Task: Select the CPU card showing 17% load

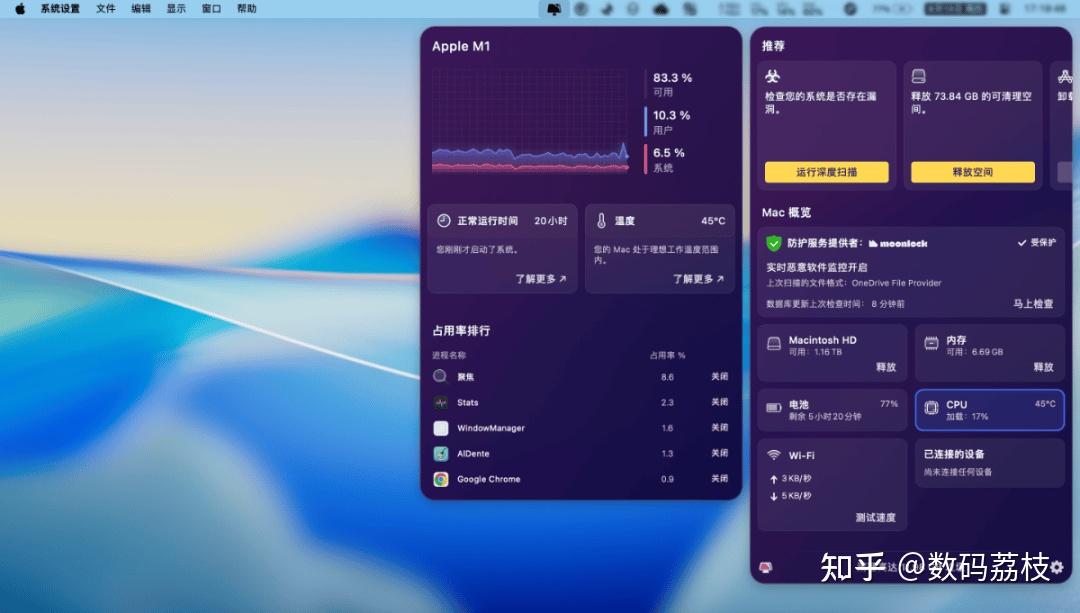Action: [x=990, y=410]
